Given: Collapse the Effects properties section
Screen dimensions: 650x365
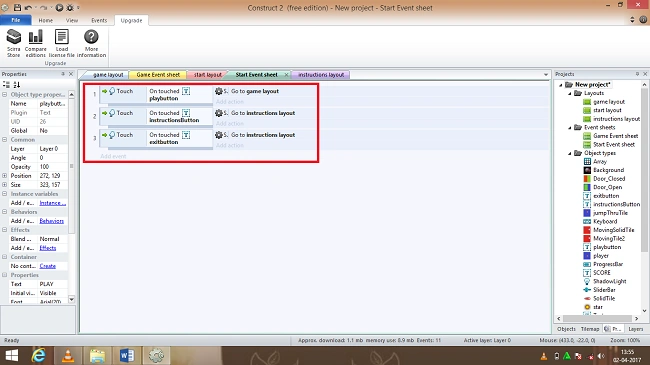Looking at the screenshot, I should 5,230.
